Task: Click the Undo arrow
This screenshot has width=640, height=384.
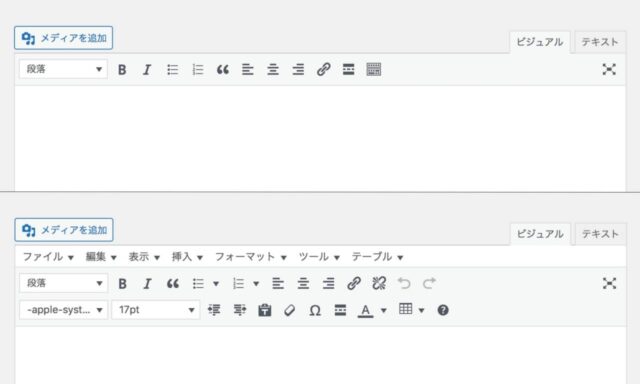Action: pos(404,284)
